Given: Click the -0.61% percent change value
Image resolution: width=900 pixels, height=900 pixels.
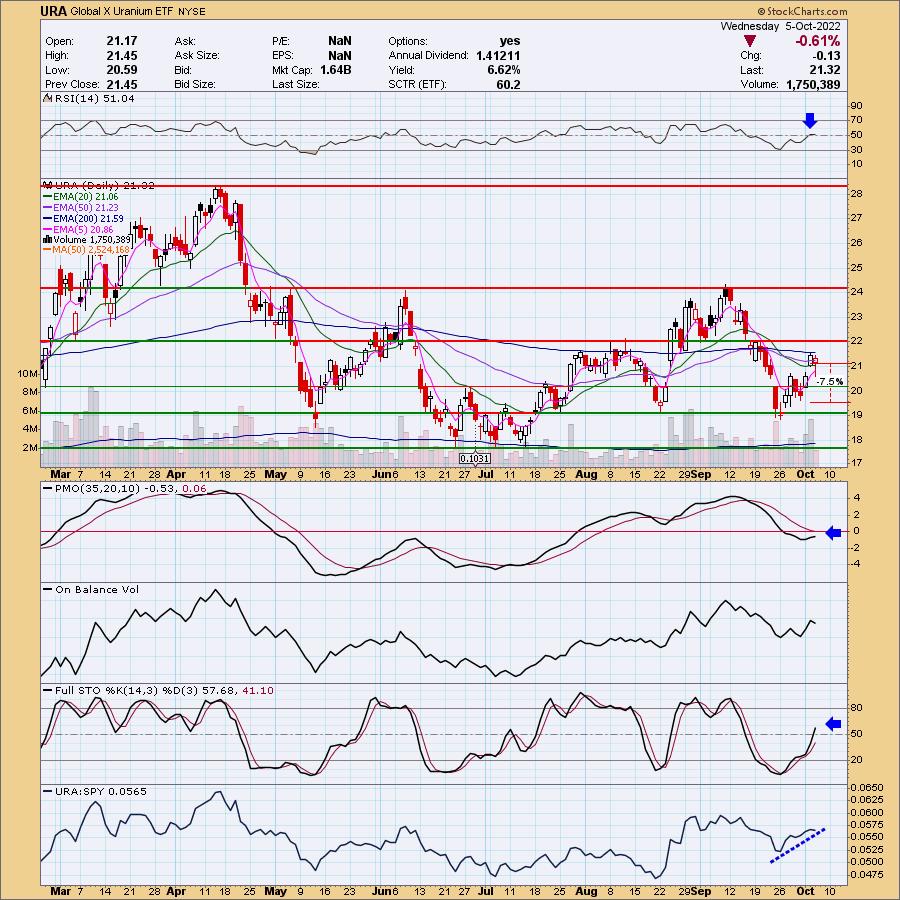Looking at the screenshot, I should tap(817, 41).
